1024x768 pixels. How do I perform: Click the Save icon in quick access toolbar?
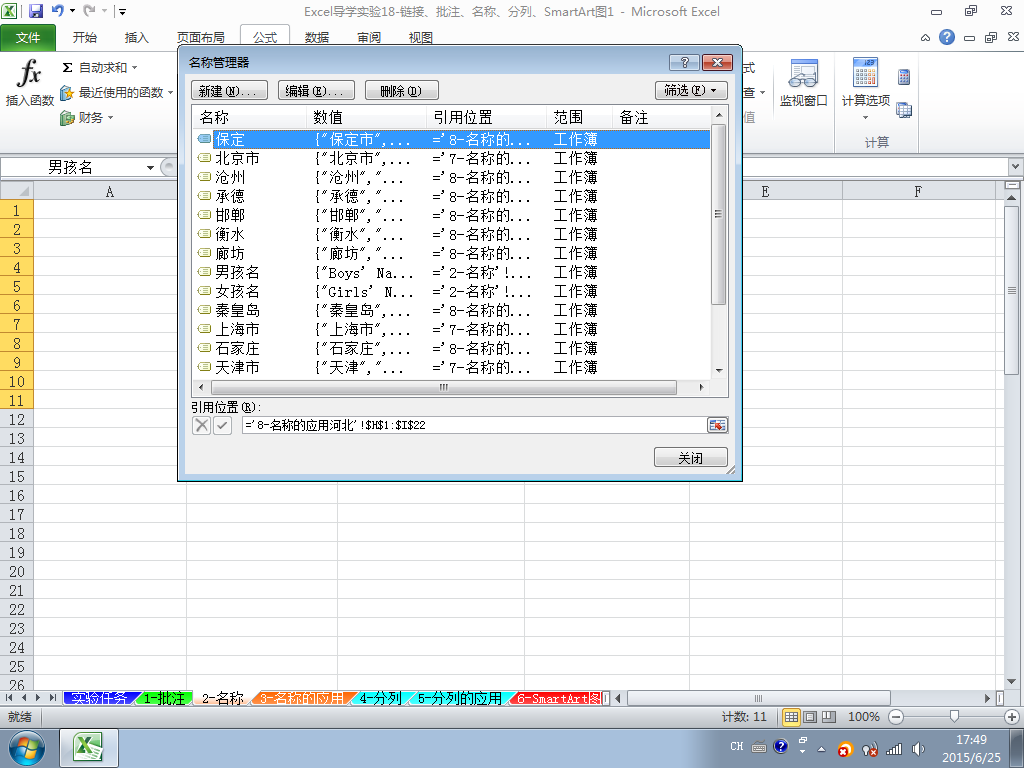click(36, 11)
